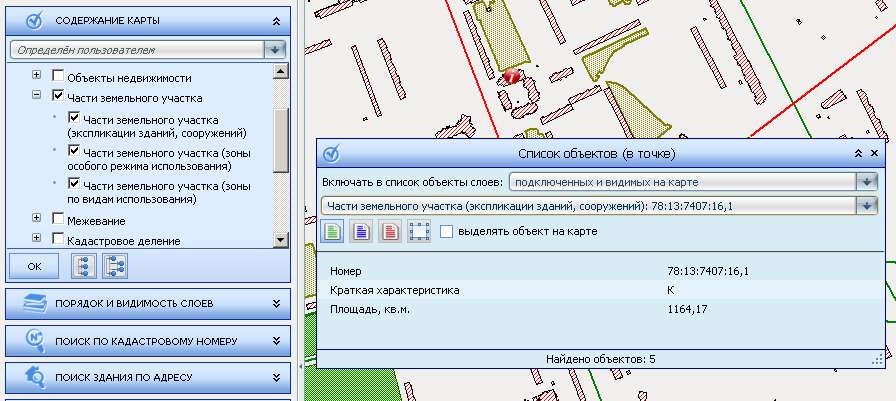Viewport: 896px width, 401px height.
Task: Click the Площадь, кв.м. row label
Action: tap(370, 309)
